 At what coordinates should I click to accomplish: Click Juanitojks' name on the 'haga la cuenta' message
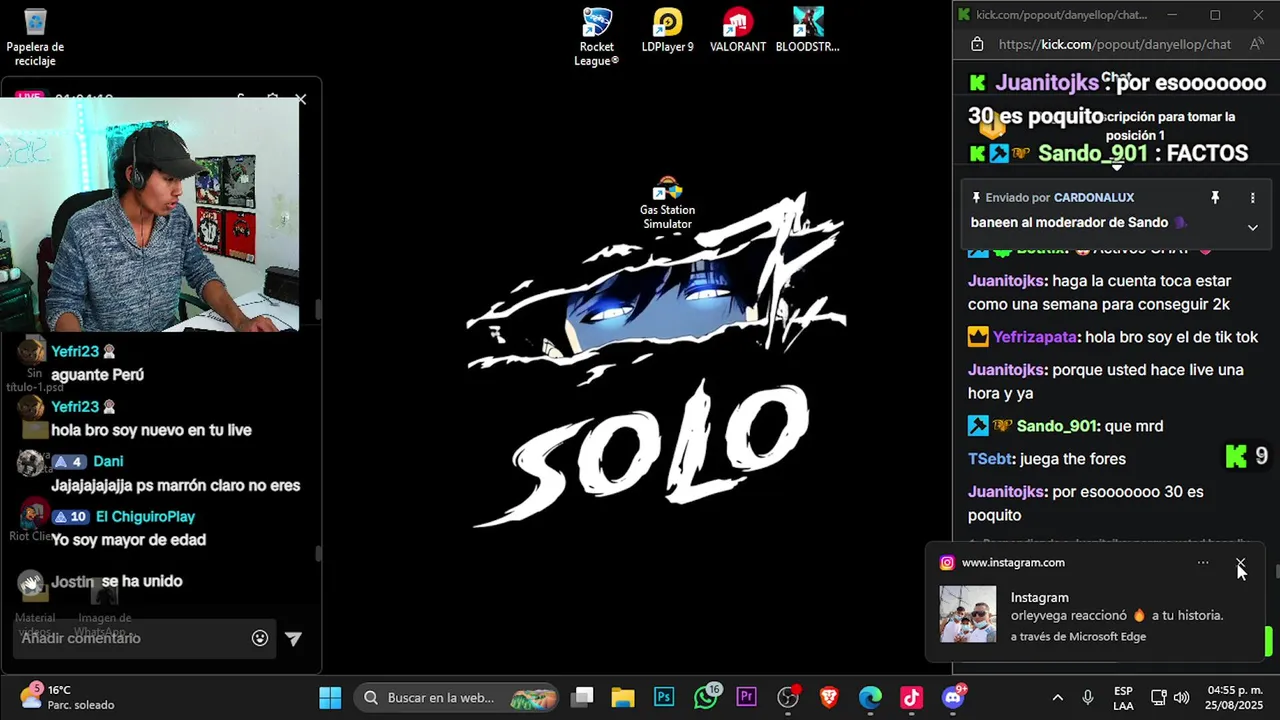point(1007,281)
